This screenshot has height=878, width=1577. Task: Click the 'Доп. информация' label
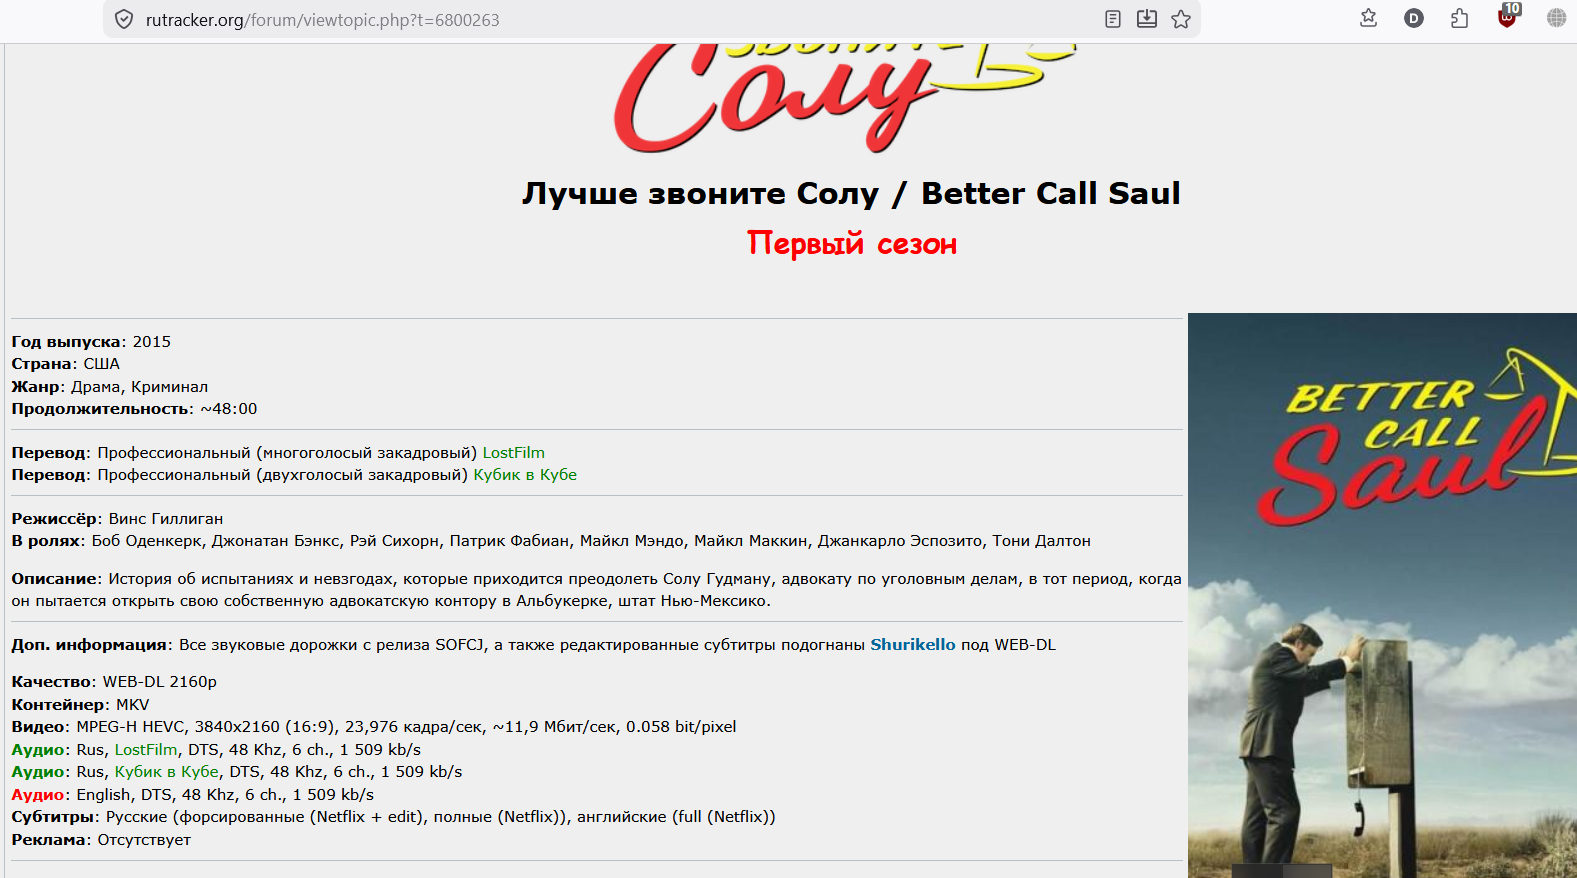click(x=89, y=645)
